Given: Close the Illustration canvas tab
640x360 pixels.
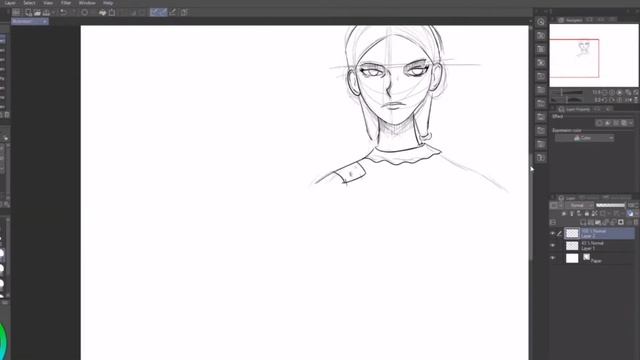Looking at the screenshot, I should [44, 21].
